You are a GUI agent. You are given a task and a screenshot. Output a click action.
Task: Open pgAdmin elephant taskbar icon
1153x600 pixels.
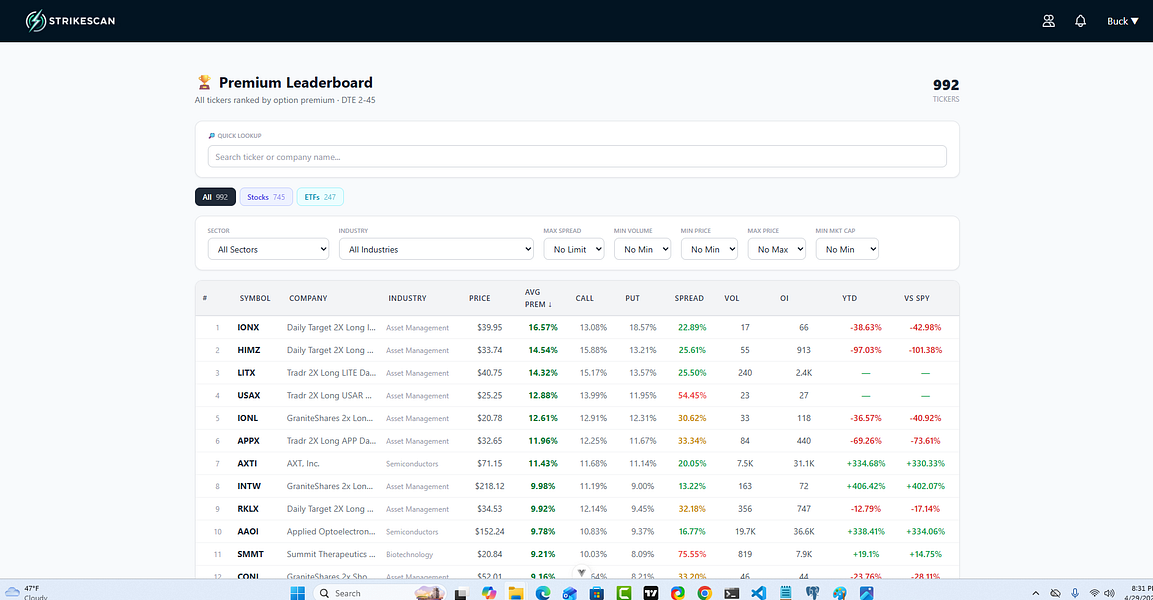click(813, 593)
